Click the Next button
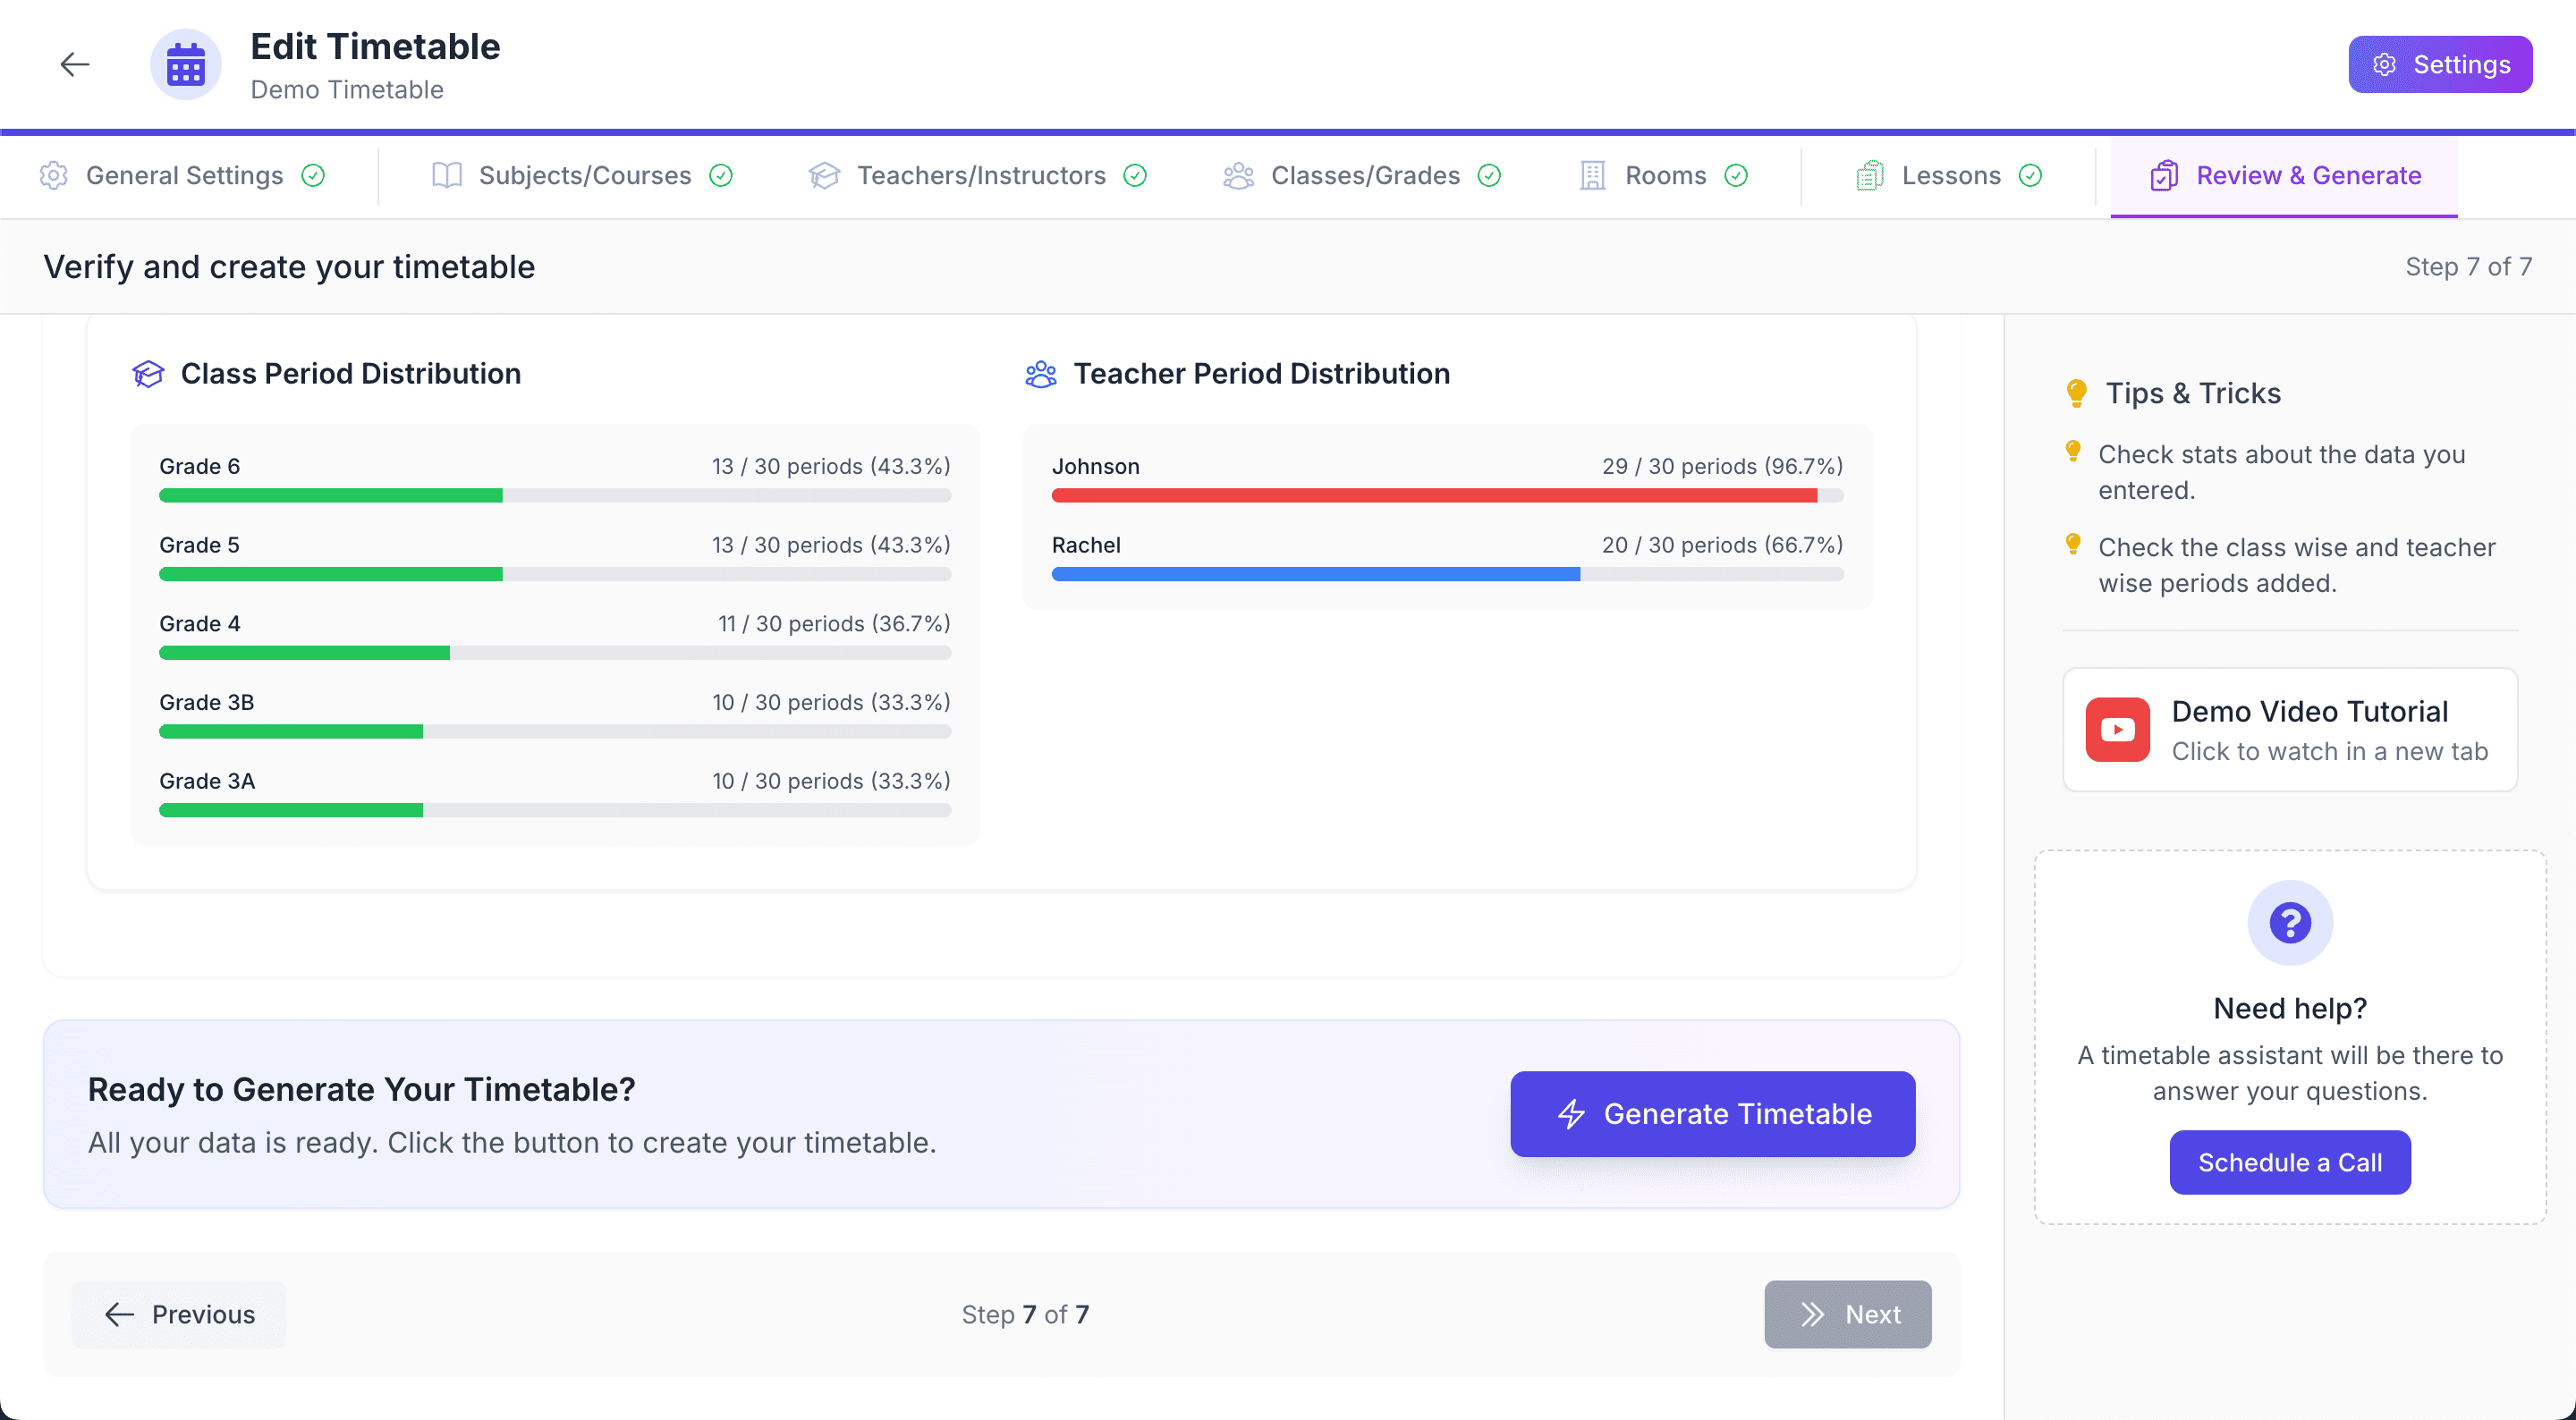The height and width of the screenshot is (1420, 2576). pos(1847,1314)
